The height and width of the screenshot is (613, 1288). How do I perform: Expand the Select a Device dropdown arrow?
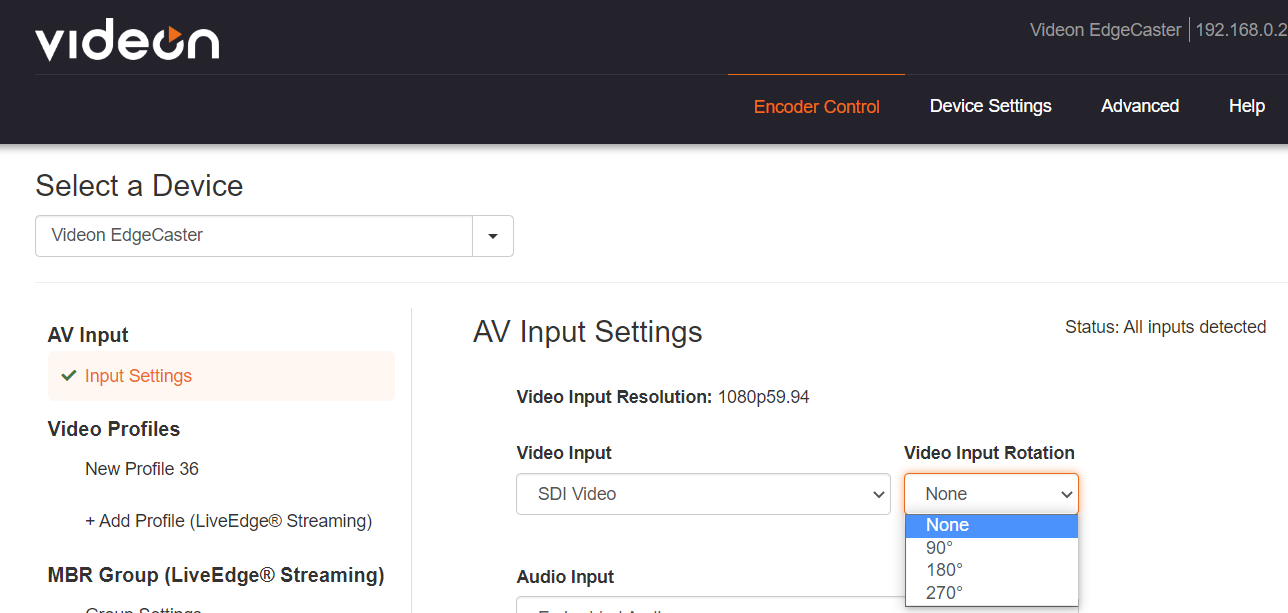coord(493,236)
